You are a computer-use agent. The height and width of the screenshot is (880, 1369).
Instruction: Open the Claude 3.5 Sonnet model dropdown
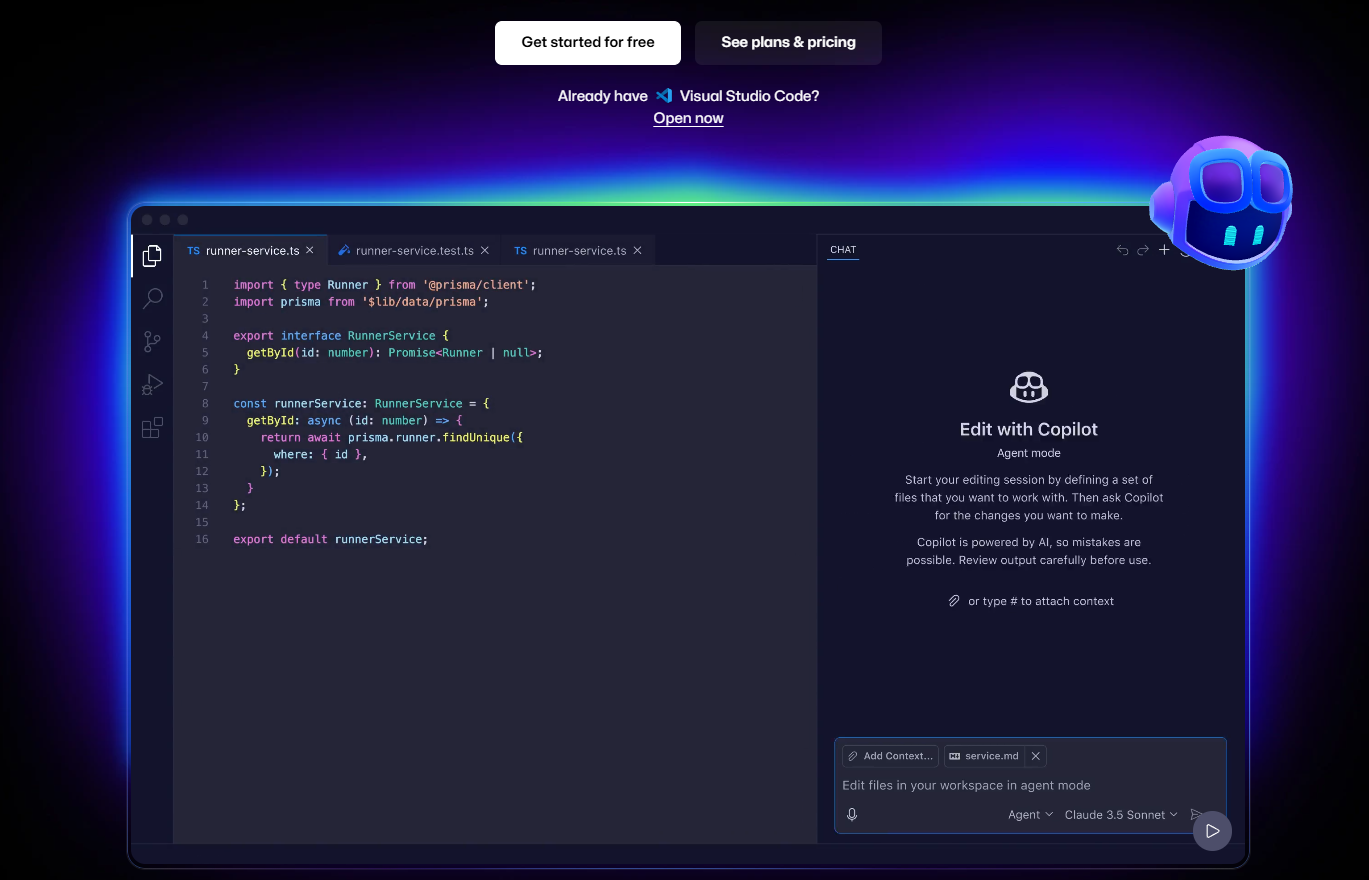(x=1121, y=815)
